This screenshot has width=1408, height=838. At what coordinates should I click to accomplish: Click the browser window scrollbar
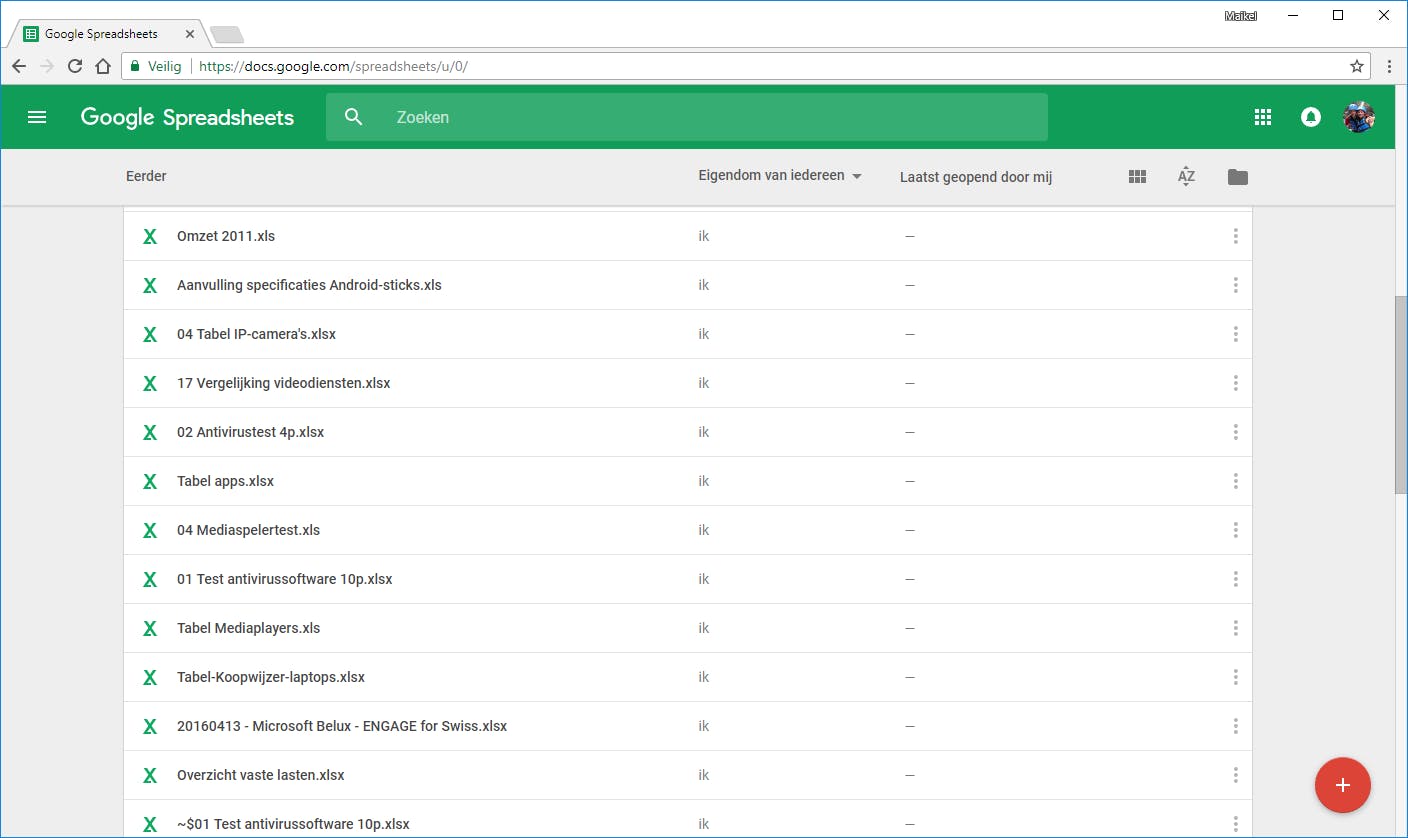click(1401, 395)
